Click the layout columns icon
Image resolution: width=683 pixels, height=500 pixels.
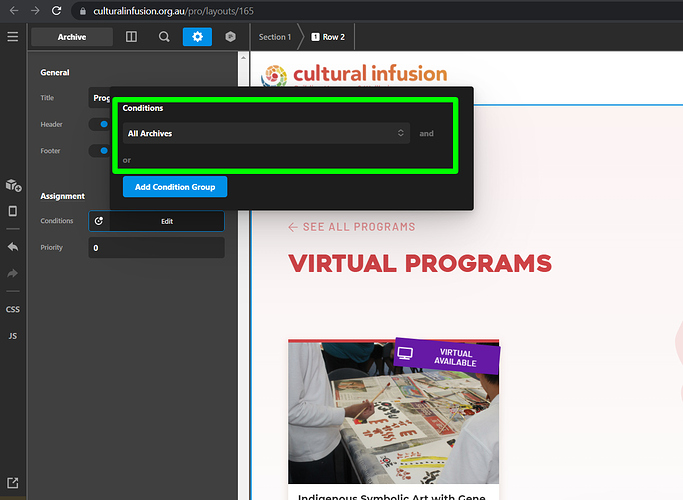tap(131, 37)
